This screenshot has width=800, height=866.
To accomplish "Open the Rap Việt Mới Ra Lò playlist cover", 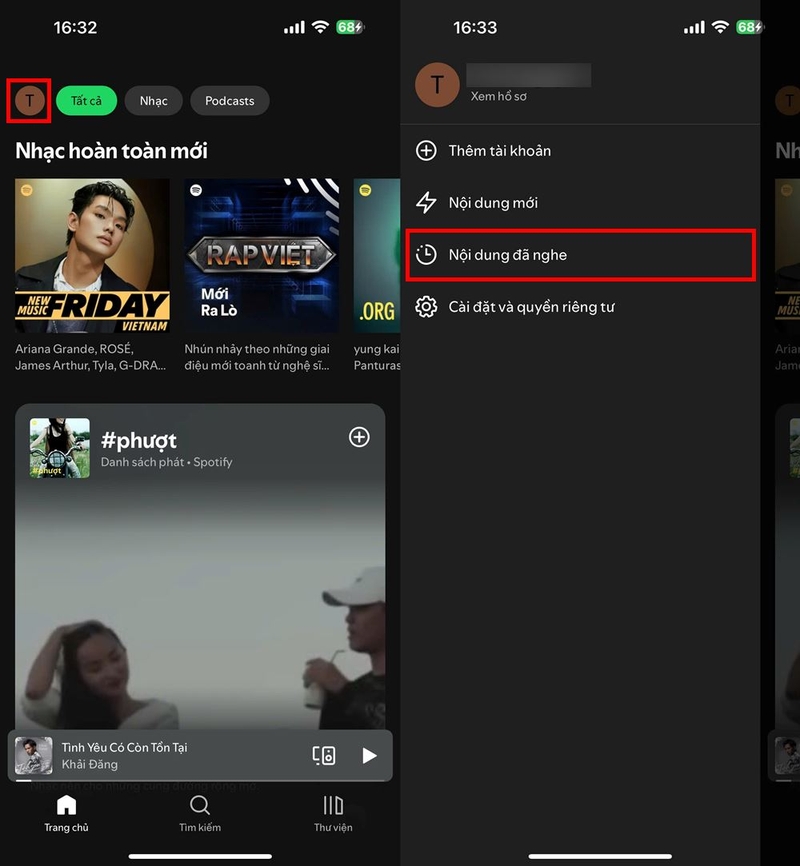I will point(262,255).
